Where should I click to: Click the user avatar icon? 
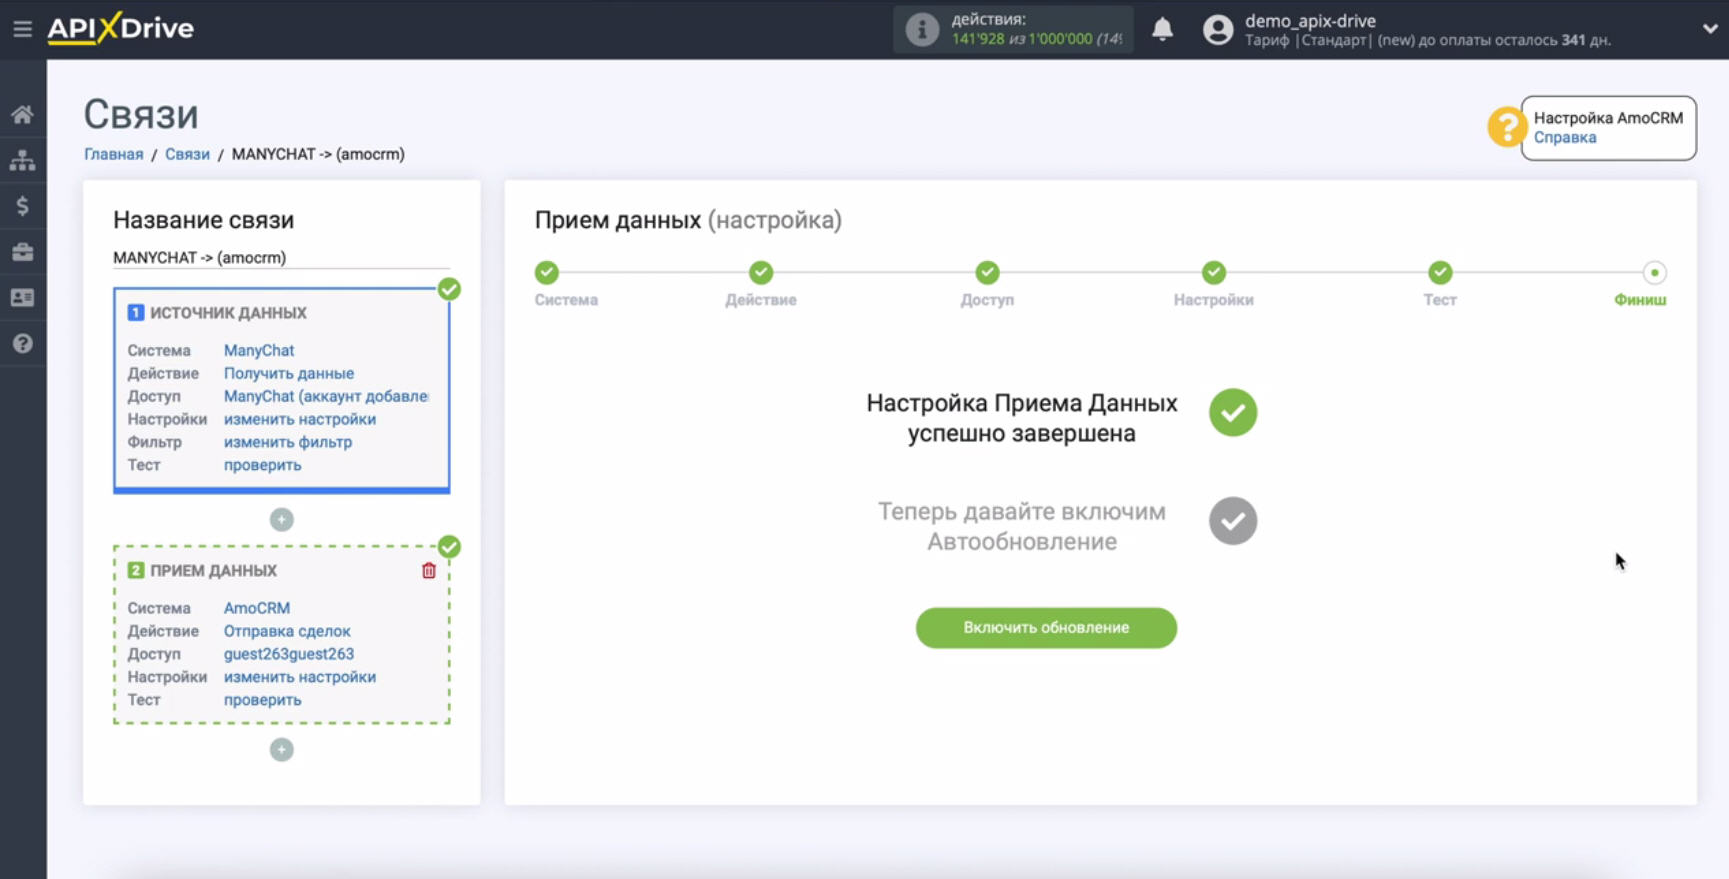1218,30
